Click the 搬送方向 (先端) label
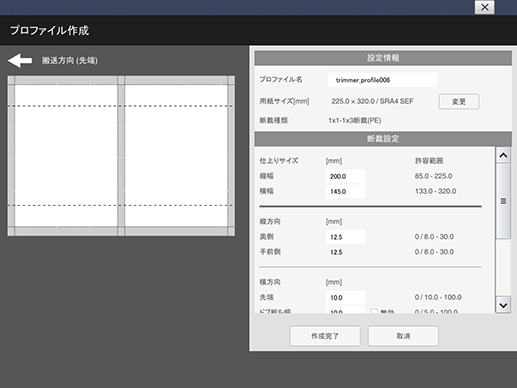 [70, 61]
